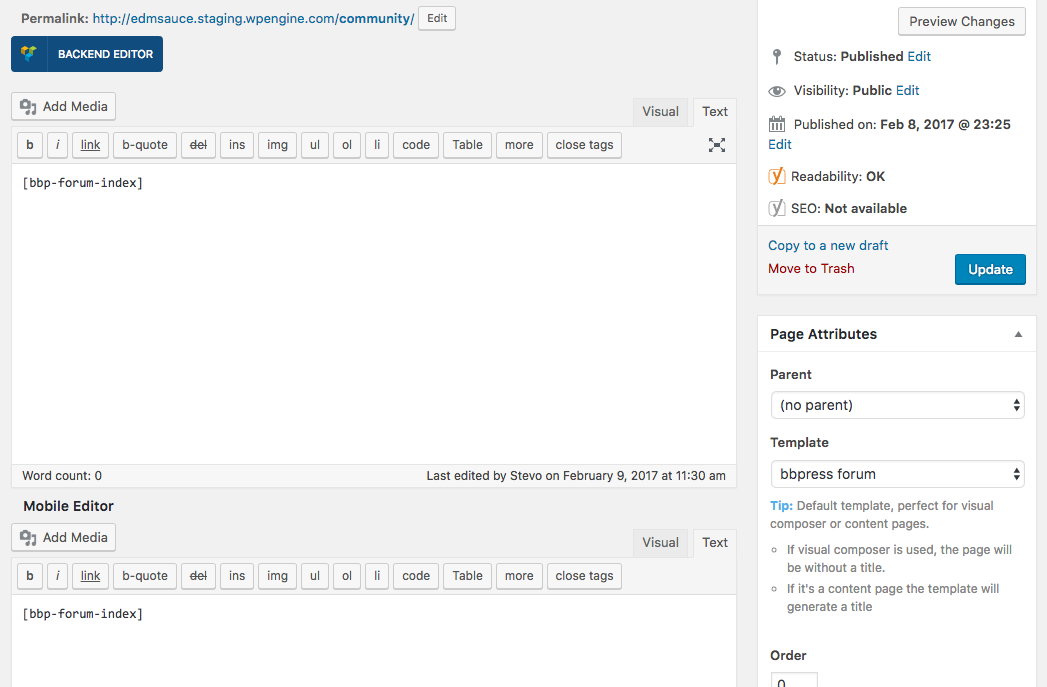
Task: Click Copy to a new draft
Action: (828, 246)
